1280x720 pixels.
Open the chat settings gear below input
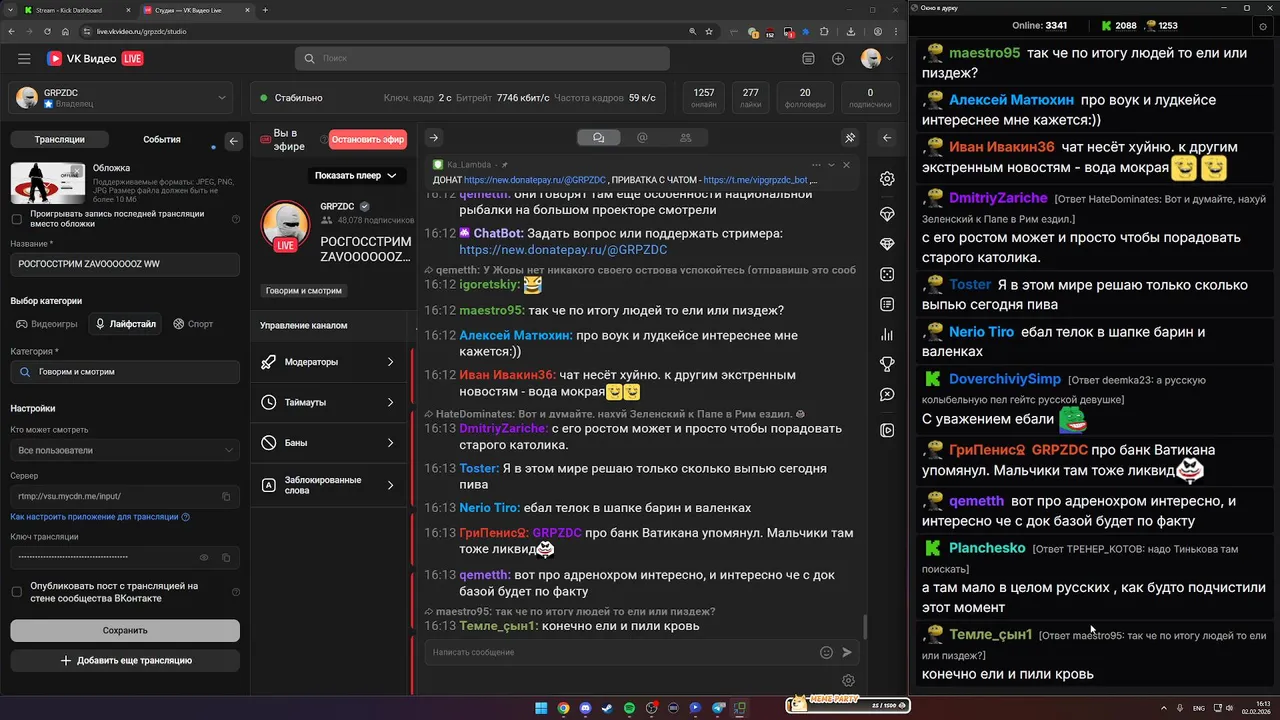[x=848, y=681]
